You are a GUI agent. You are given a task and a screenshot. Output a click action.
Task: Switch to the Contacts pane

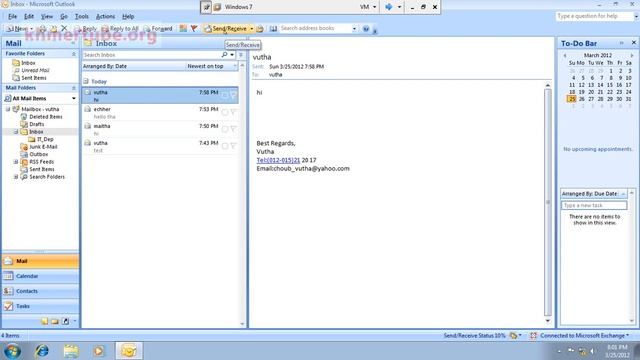click(40, 291)
